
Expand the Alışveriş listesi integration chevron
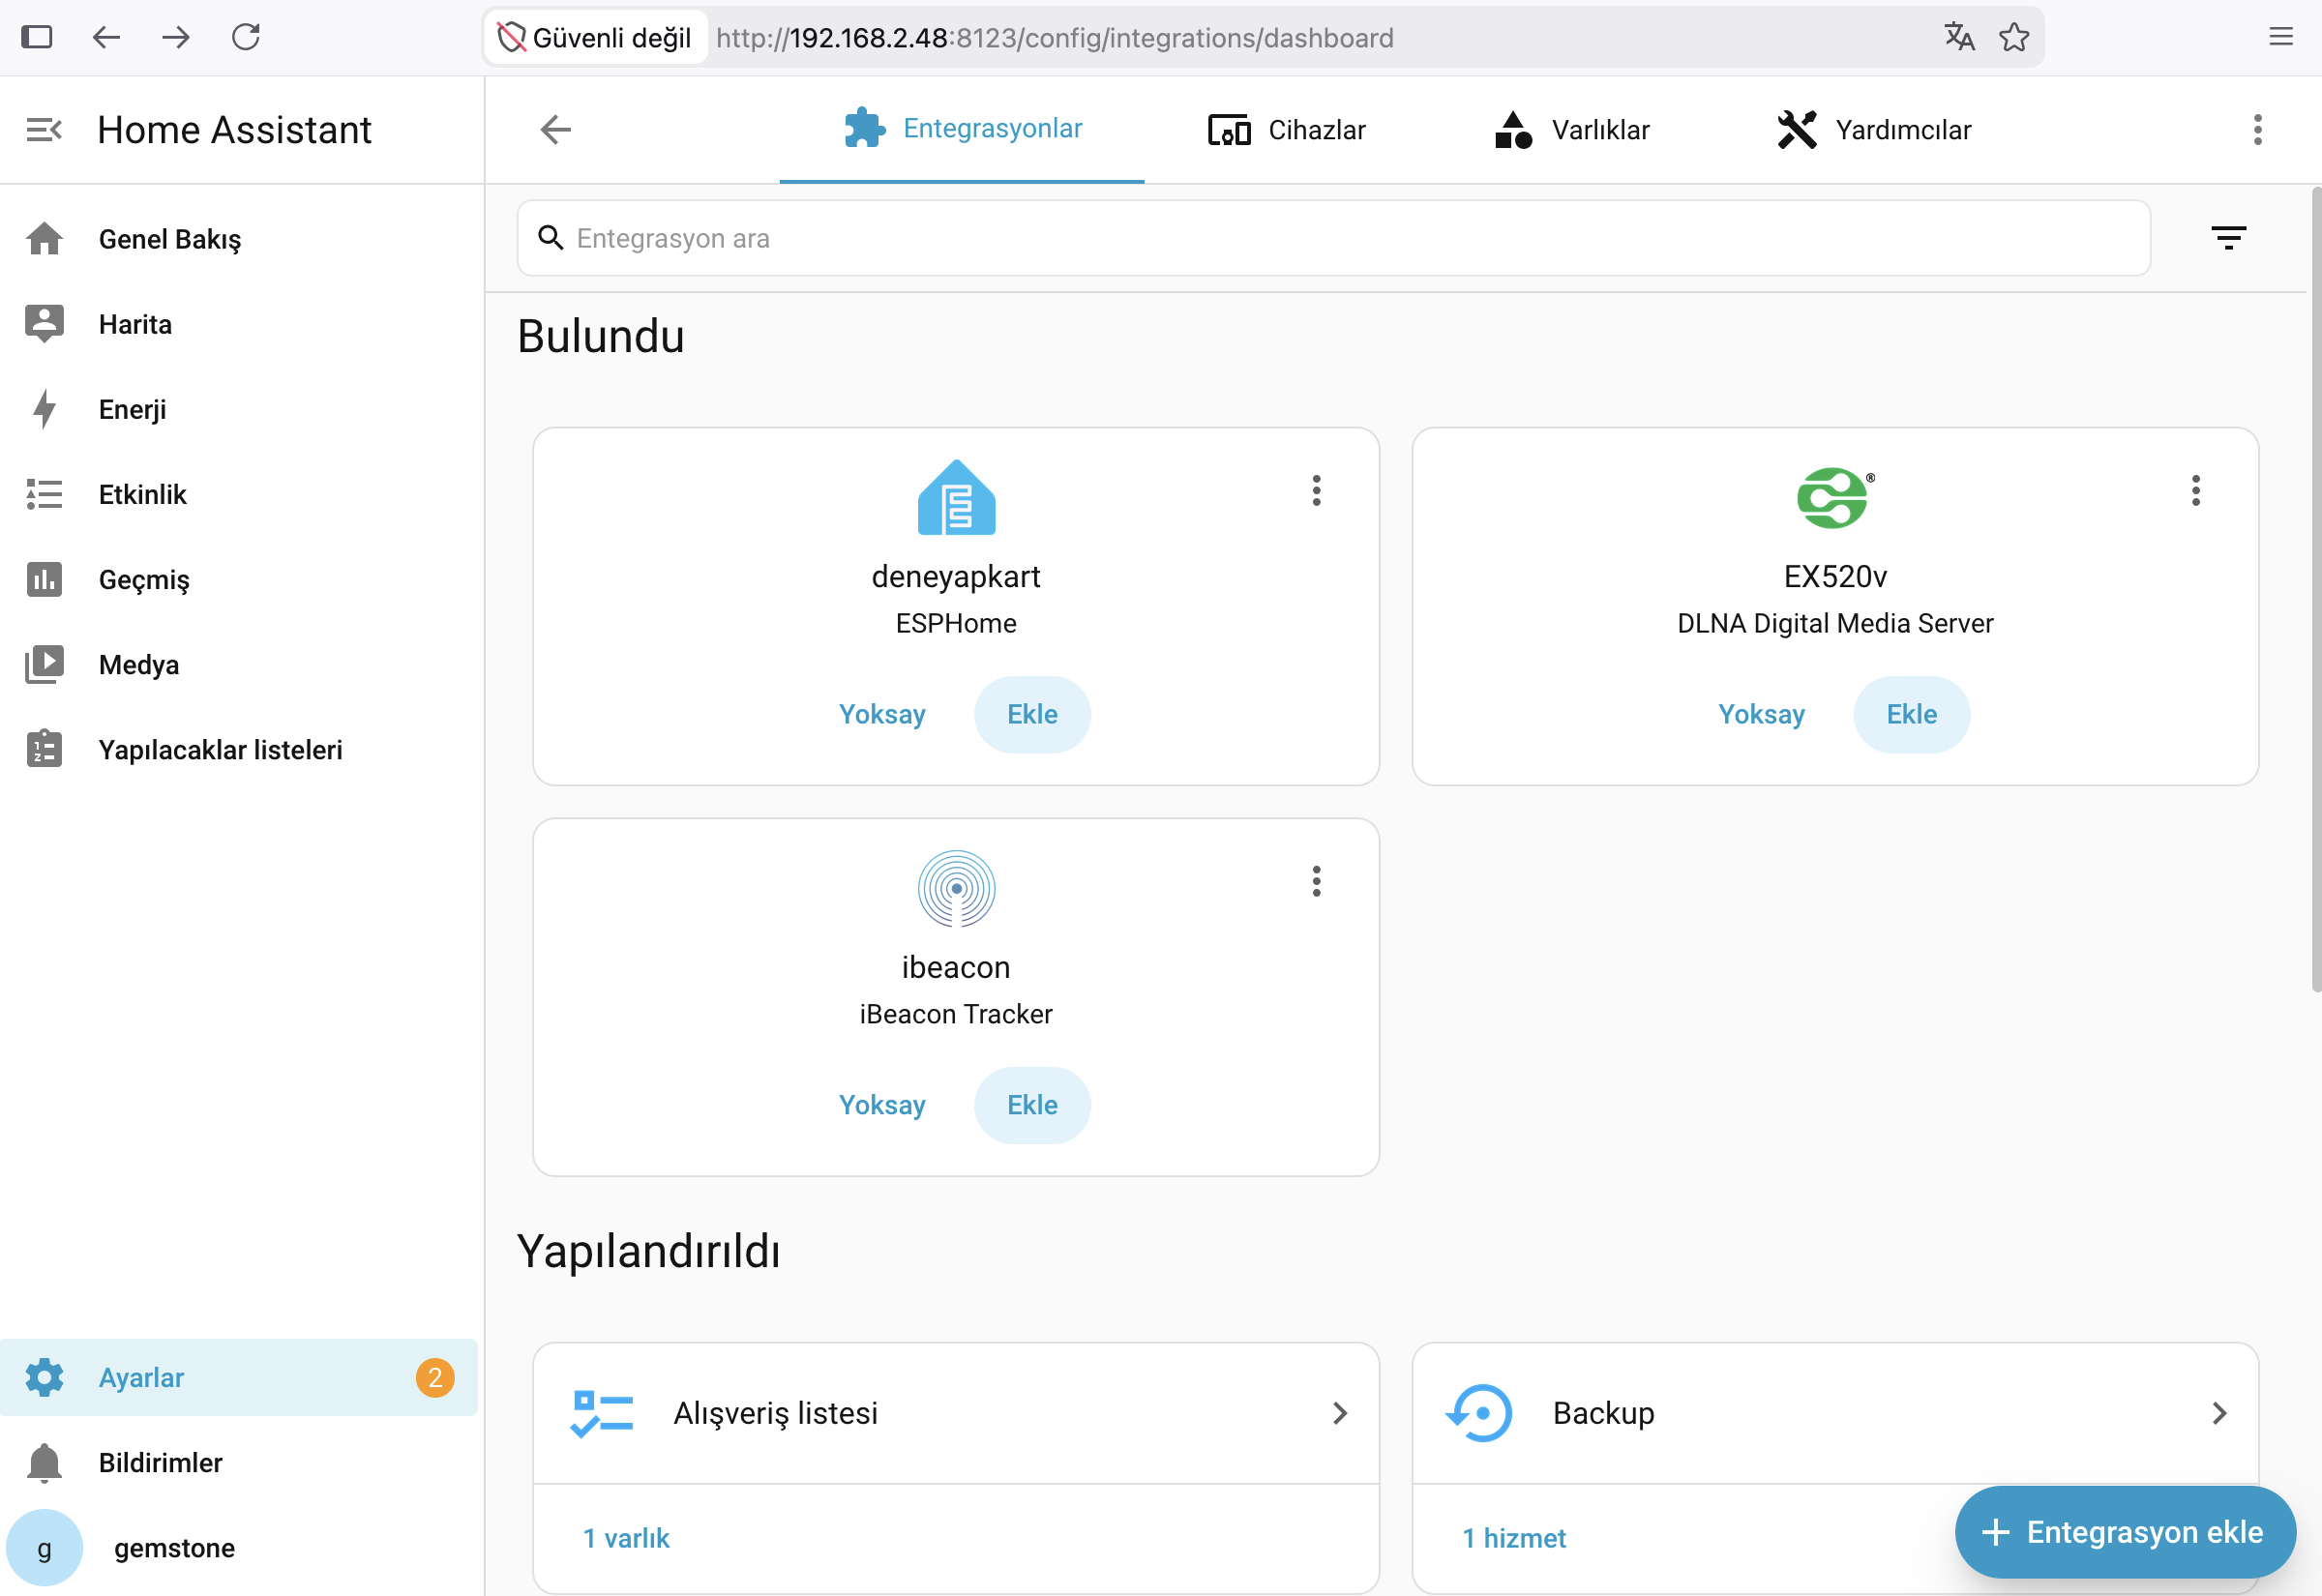1341,1413
